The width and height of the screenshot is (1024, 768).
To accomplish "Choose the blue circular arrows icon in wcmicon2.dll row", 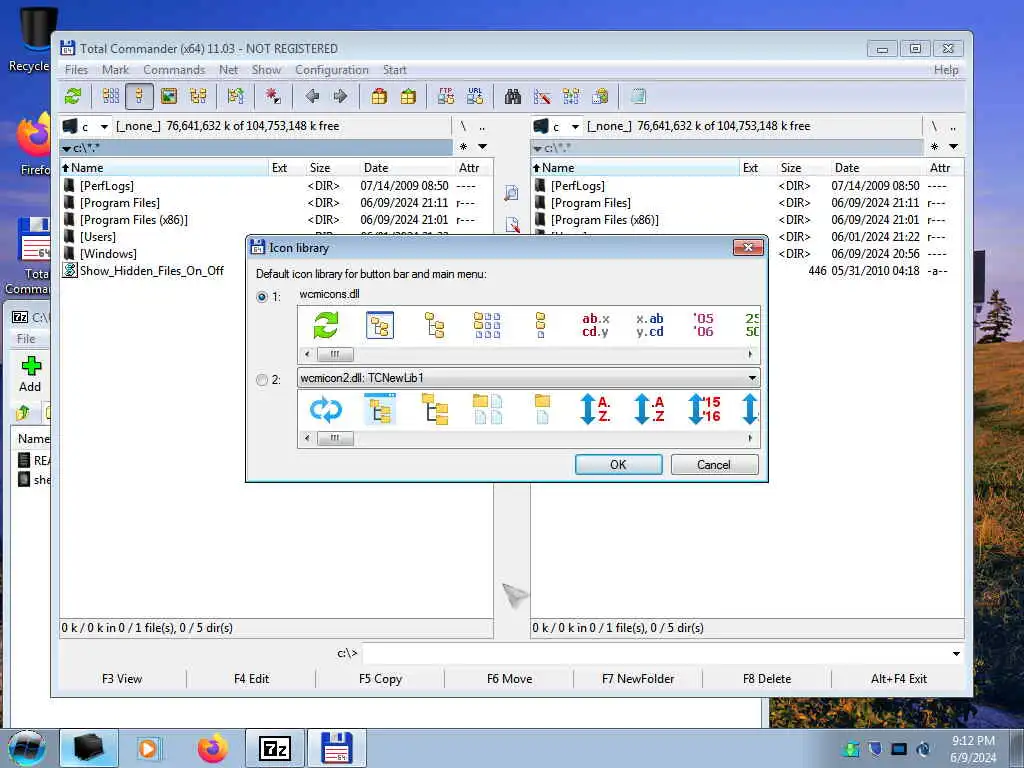I will coord(325,409).
